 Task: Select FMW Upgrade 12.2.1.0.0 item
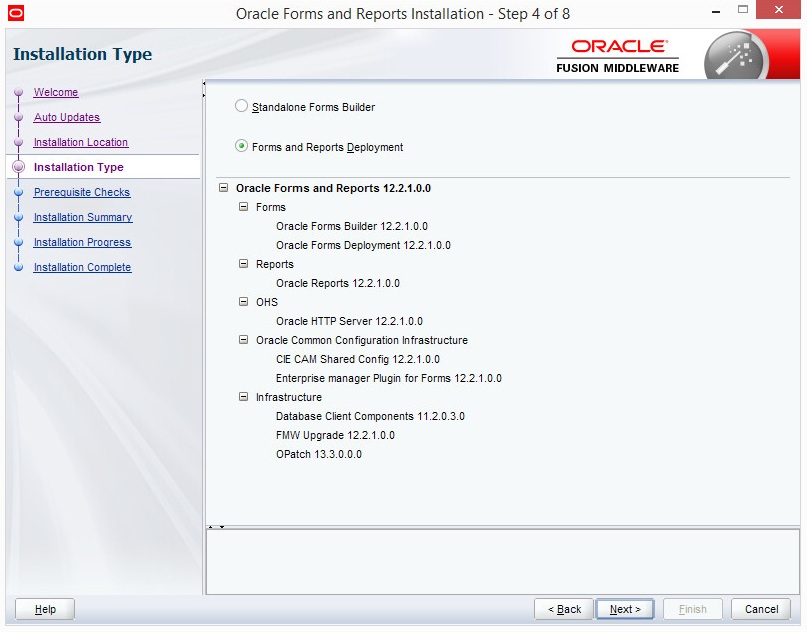tap(335, 435)
